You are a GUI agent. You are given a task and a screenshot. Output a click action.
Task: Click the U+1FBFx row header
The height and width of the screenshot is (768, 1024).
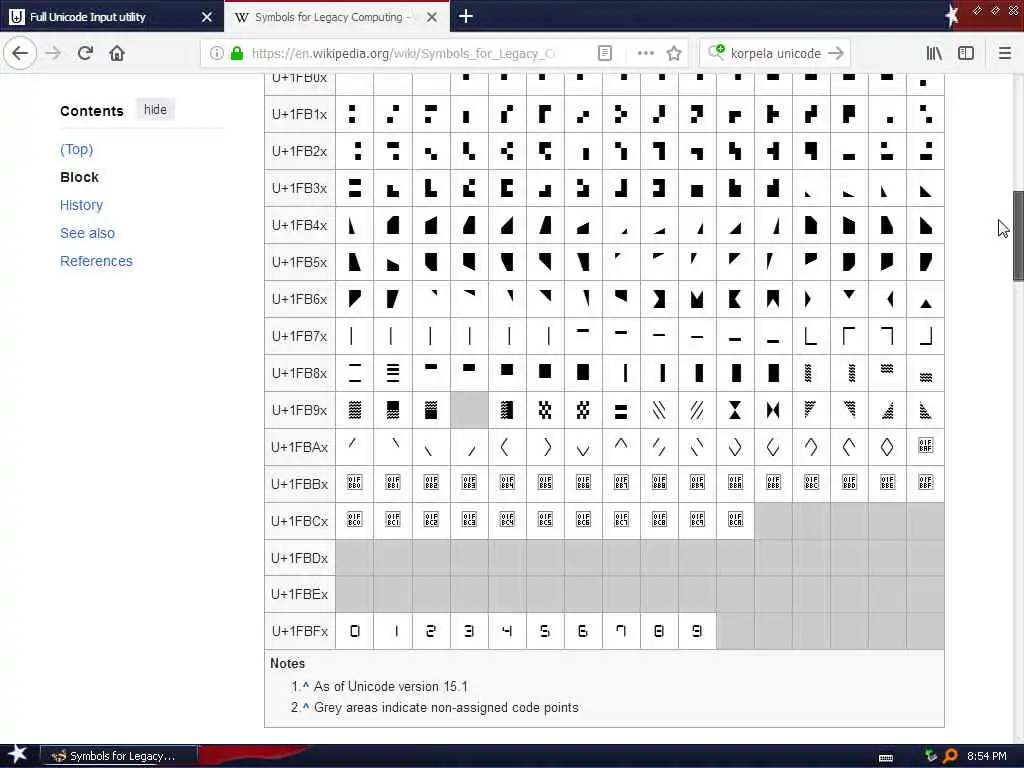click(300, 631)
